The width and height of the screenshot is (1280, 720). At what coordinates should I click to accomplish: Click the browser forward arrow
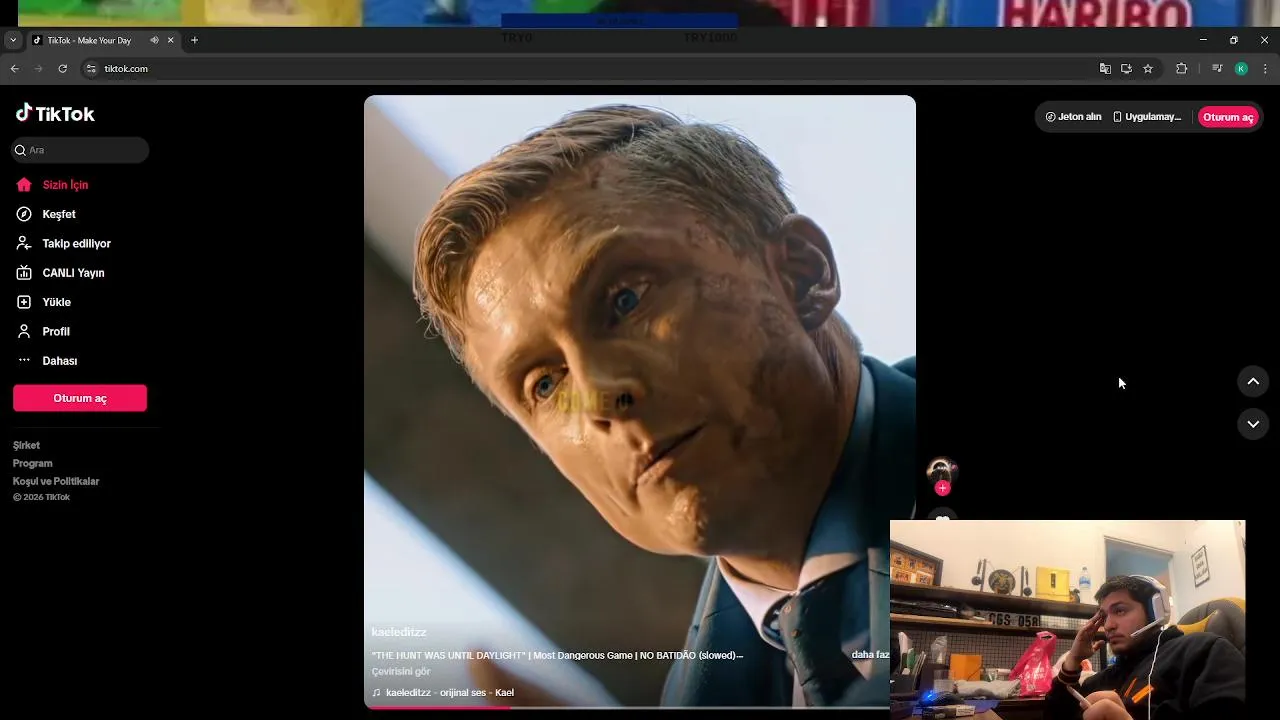38,69
